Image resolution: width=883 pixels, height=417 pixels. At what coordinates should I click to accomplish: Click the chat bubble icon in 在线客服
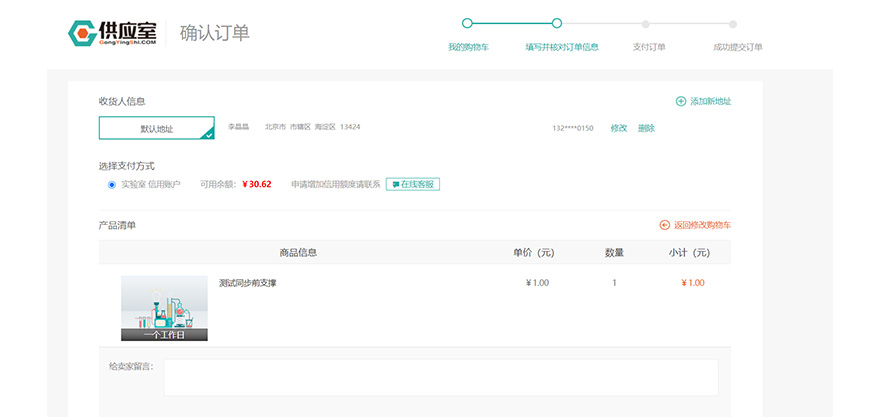[x=396, y=184]
